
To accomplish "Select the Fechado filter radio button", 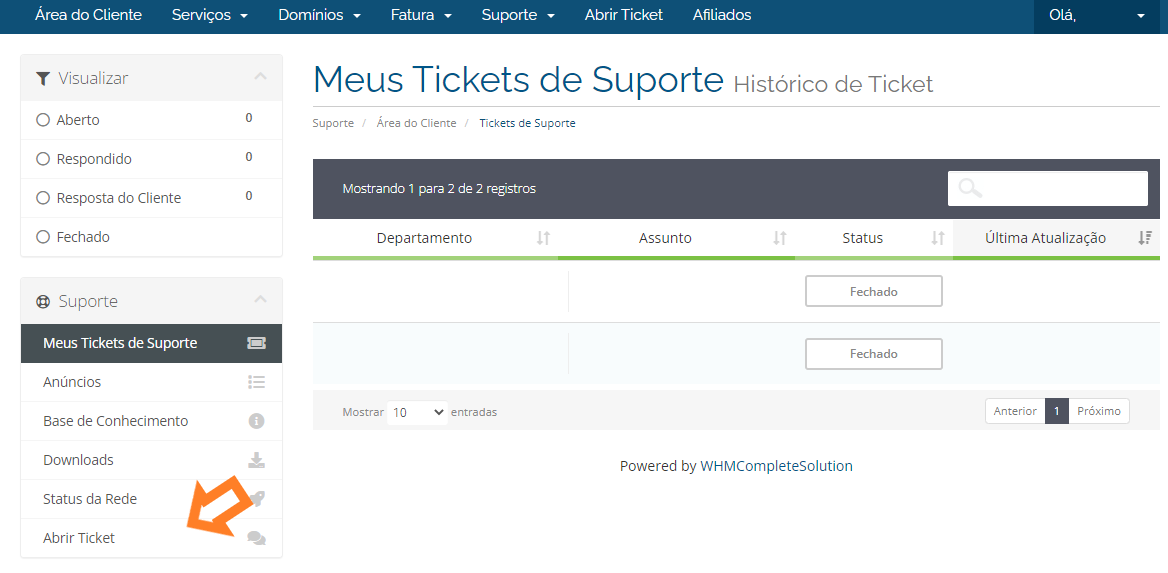I will click(x=42, y=237).
